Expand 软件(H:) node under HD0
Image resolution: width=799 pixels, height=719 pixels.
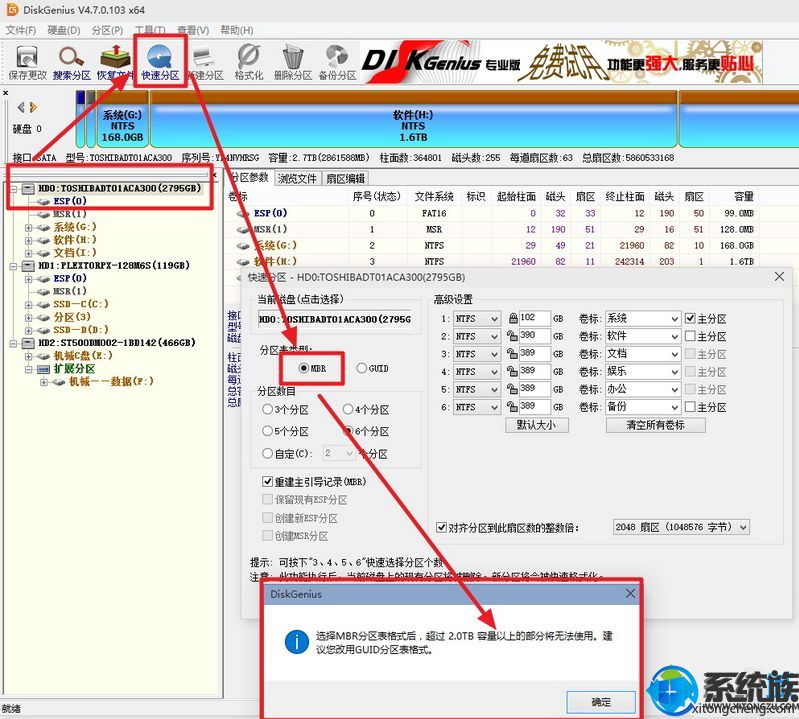(x=29, y=240)
